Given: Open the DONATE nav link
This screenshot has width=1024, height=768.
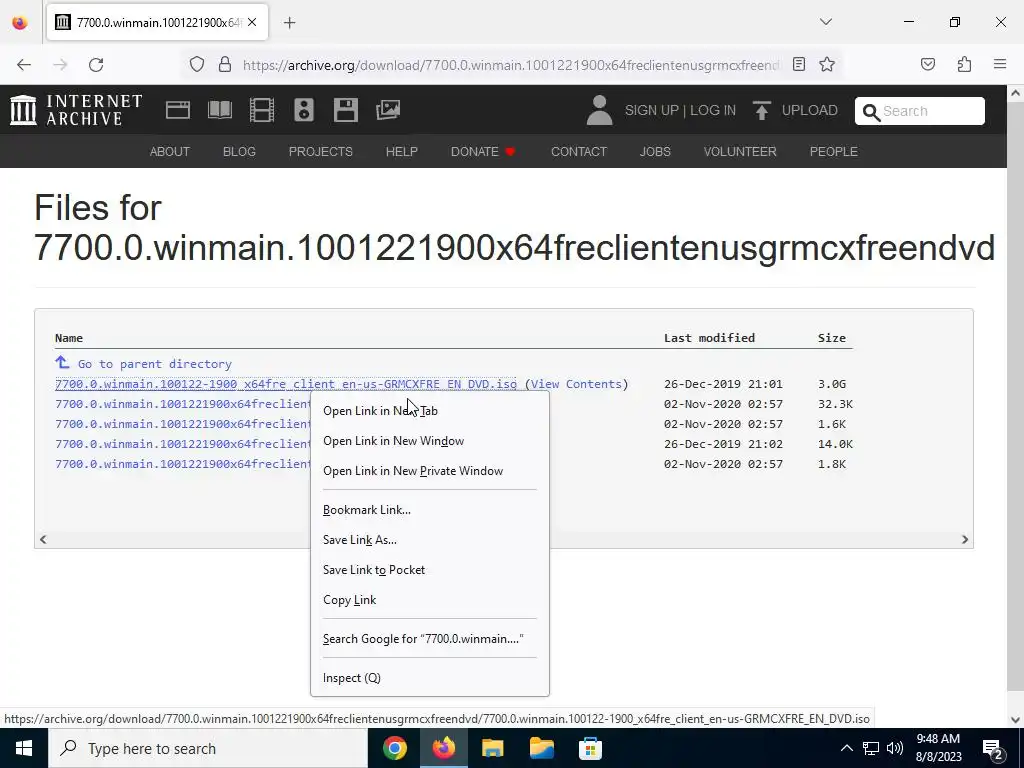Looking at the screenshot, I should pyautogui.click(x=483, y=152).
